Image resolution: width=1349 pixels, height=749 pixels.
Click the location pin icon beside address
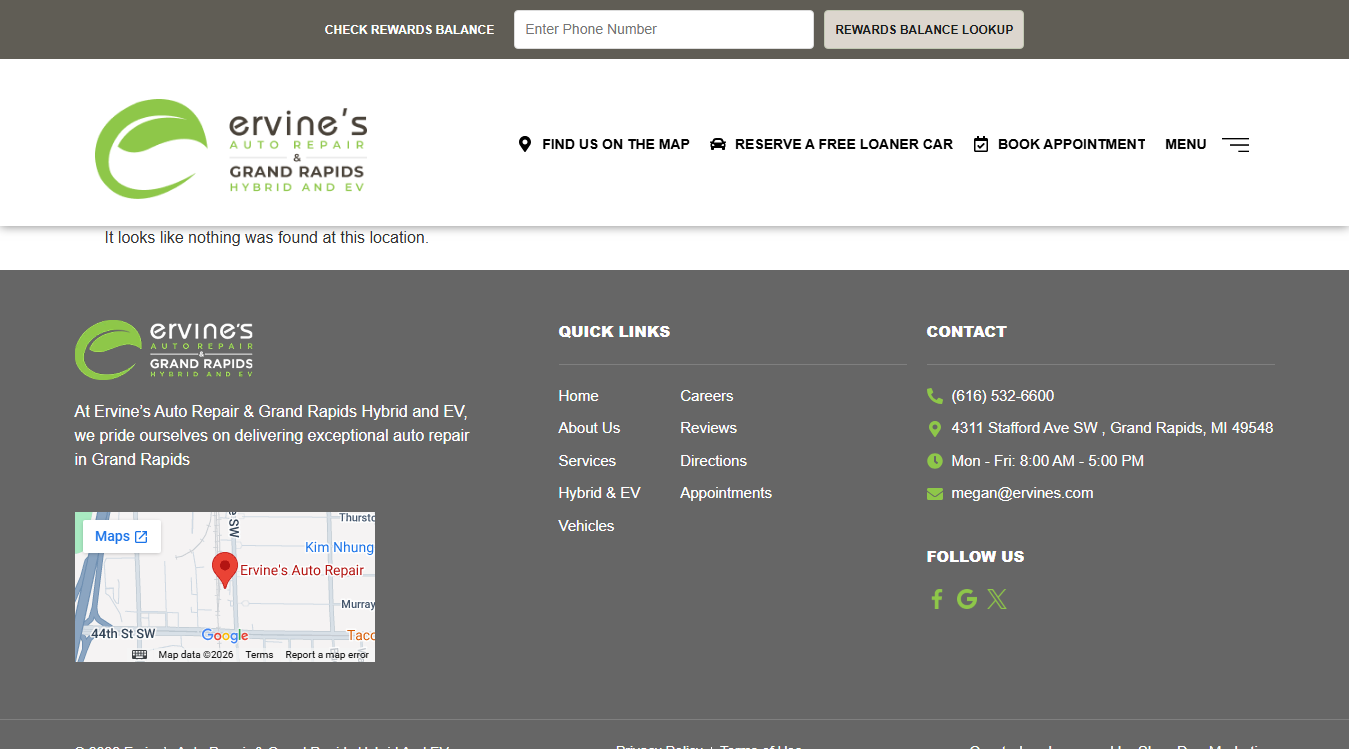coord(935,428)
